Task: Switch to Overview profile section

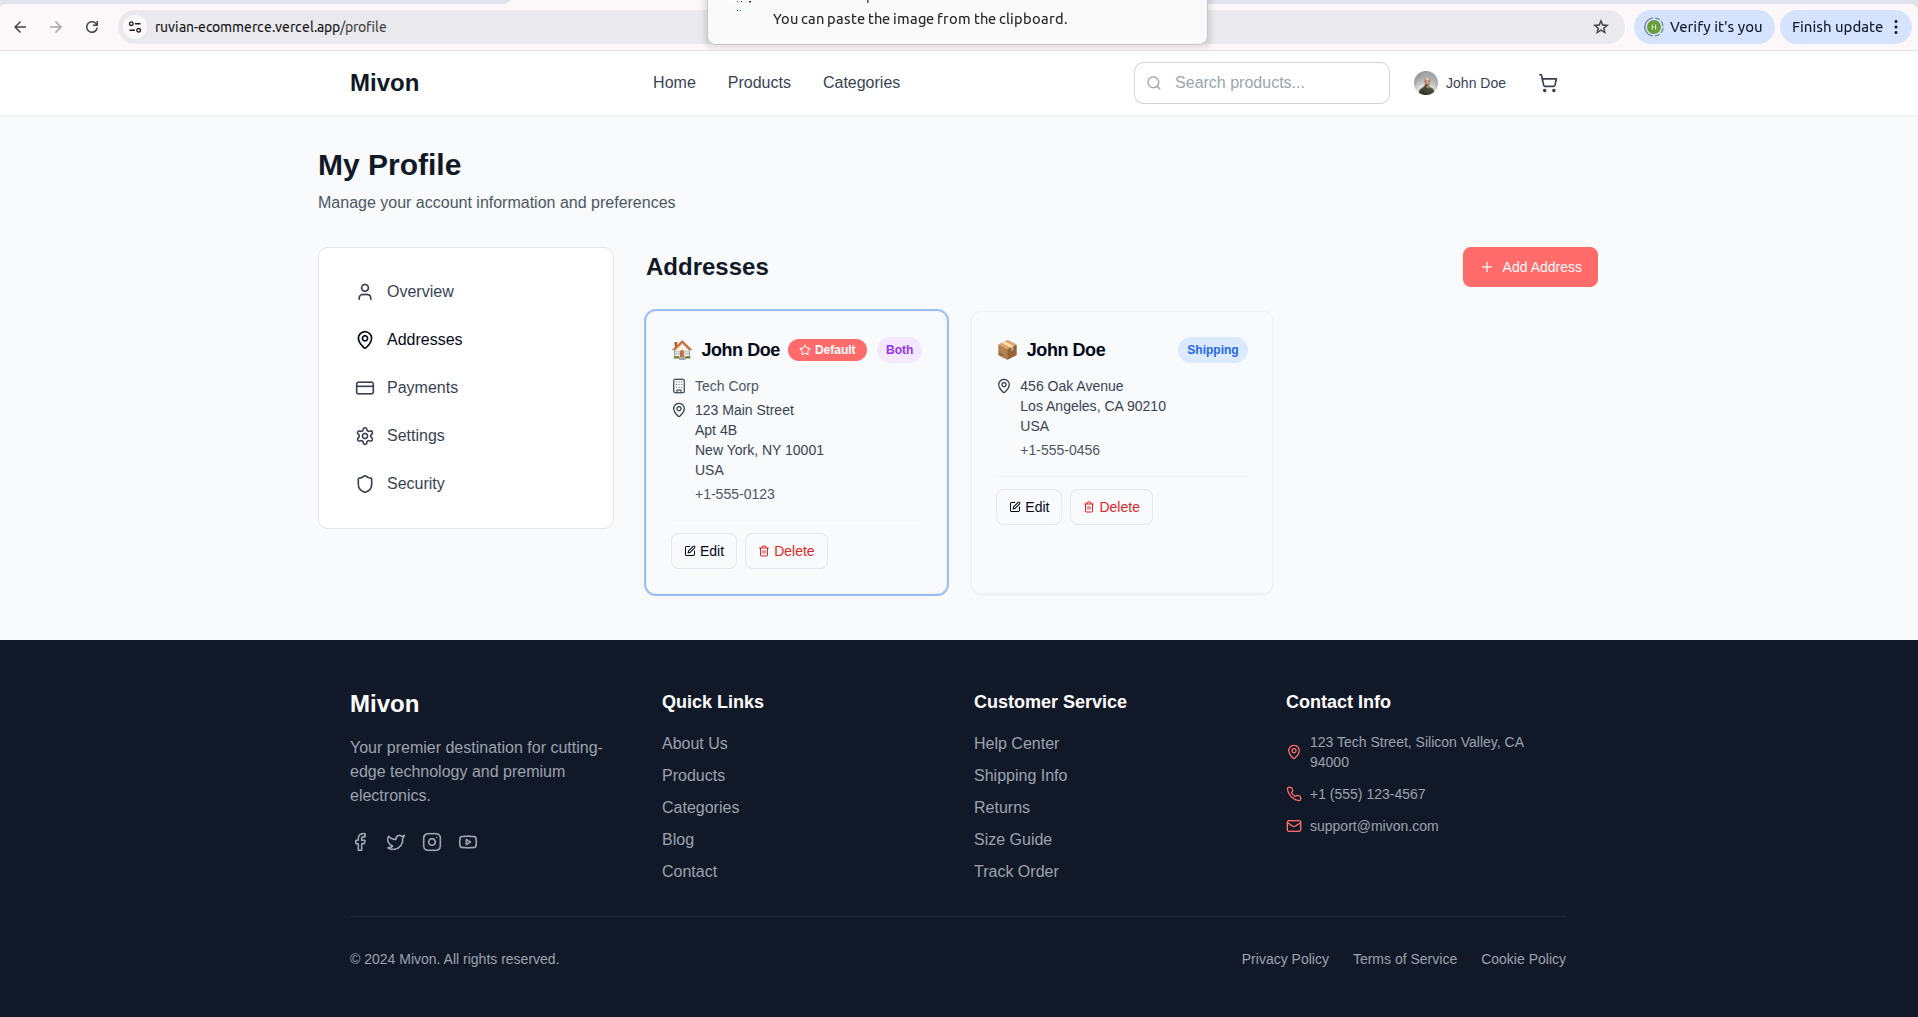Action: (466, 292)
